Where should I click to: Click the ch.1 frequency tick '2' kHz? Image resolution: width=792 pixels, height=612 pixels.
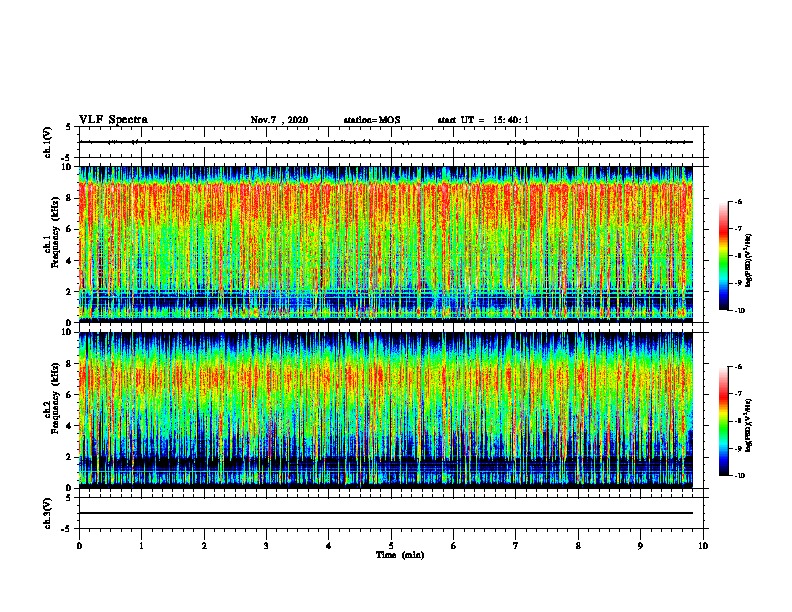coord(69,291)
